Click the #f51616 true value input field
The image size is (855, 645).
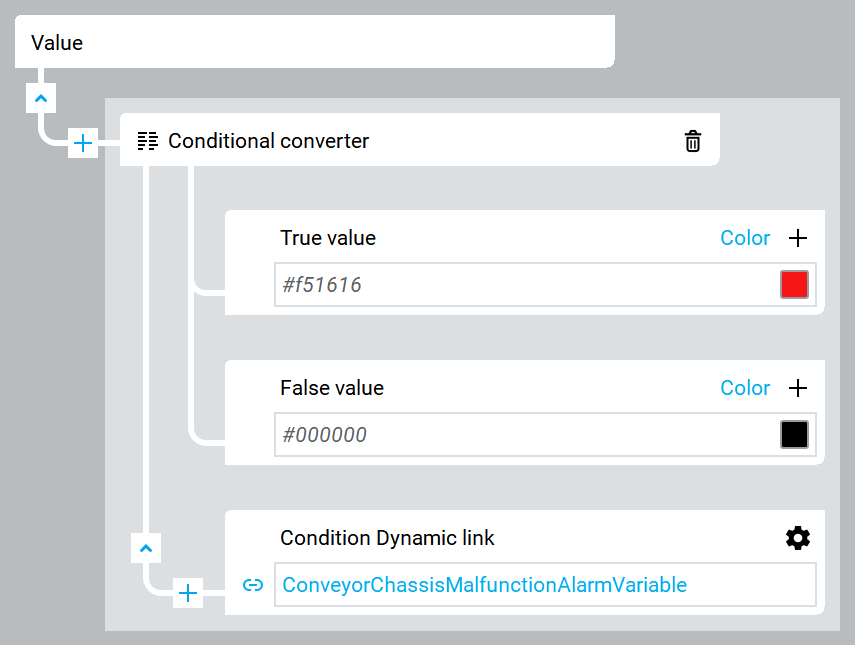click(520, 285)
